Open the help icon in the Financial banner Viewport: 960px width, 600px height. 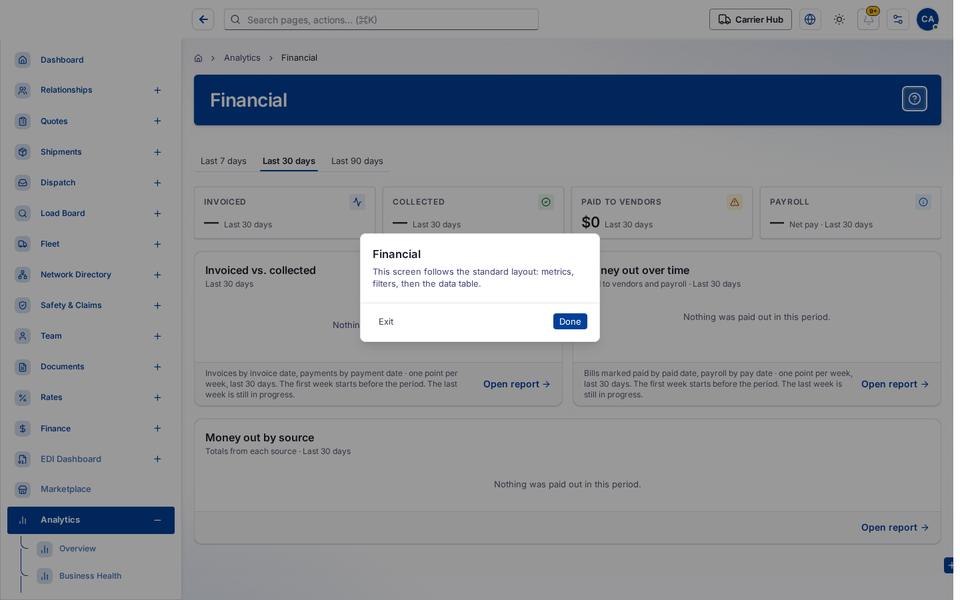tap(914, 99)
